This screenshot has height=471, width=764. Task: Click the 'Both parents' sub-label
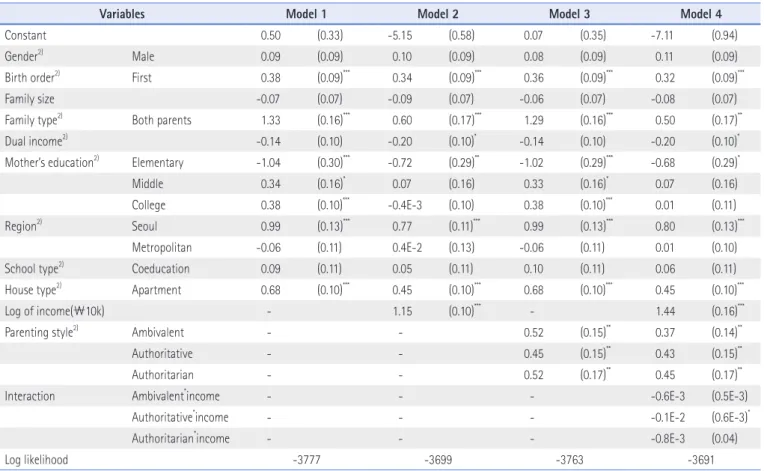click(161, 120)
